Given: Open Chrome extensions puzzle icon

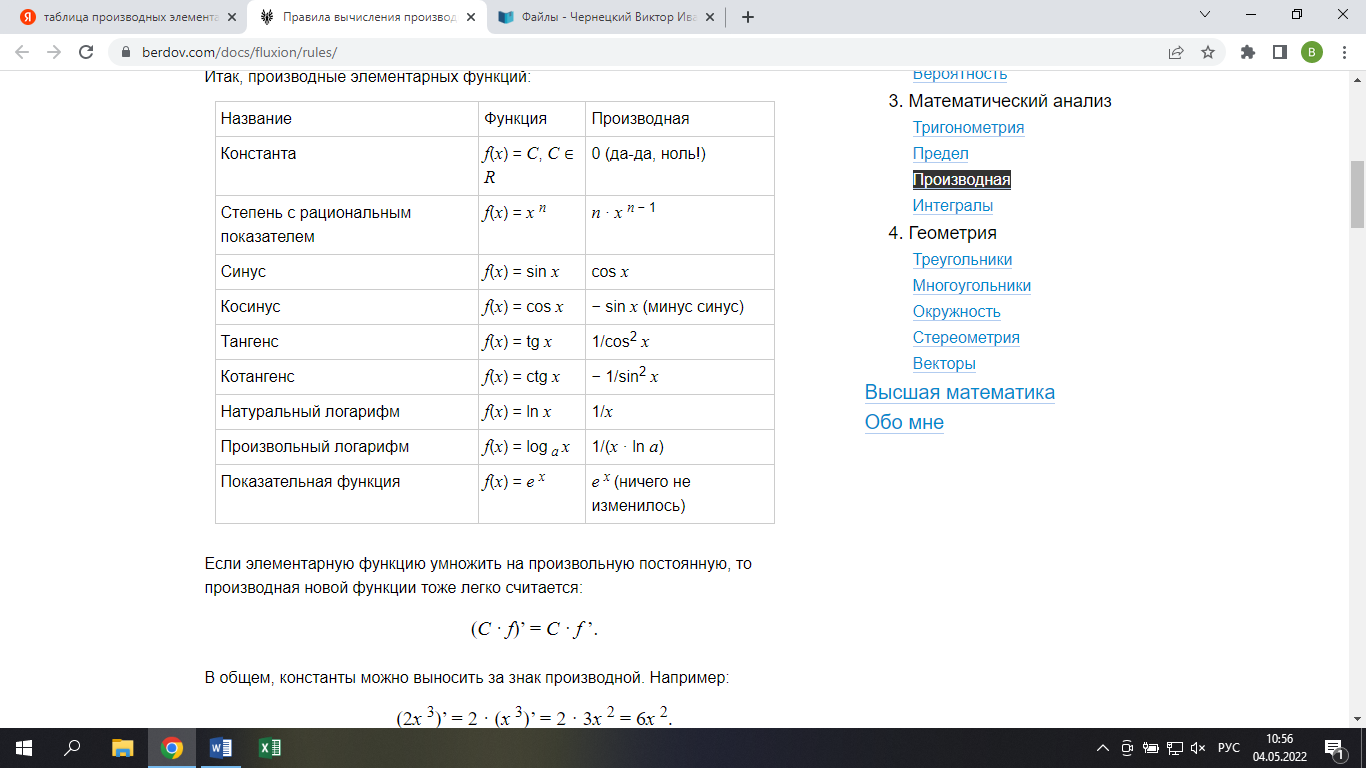Looking at the screenshot, I should (x=1247, y=52).
